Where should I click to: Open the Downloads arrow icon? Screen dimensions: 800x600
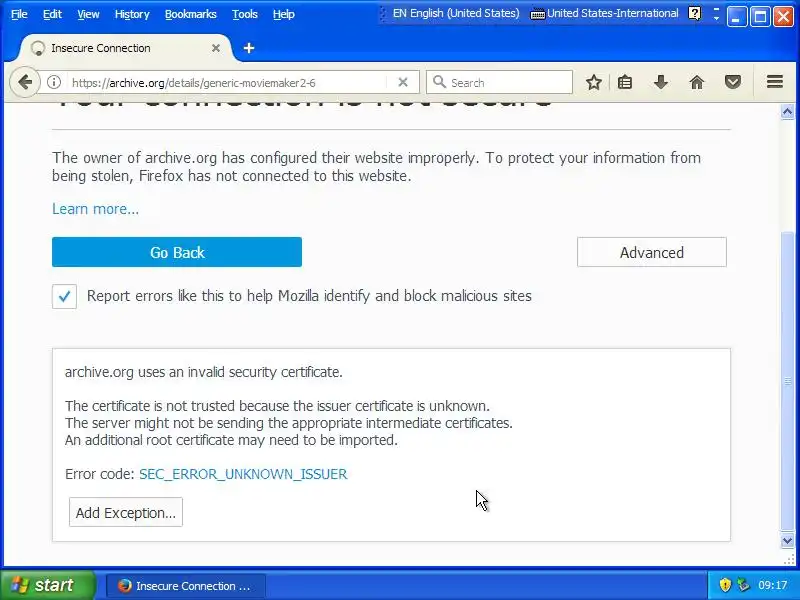[x=661, y=82]
